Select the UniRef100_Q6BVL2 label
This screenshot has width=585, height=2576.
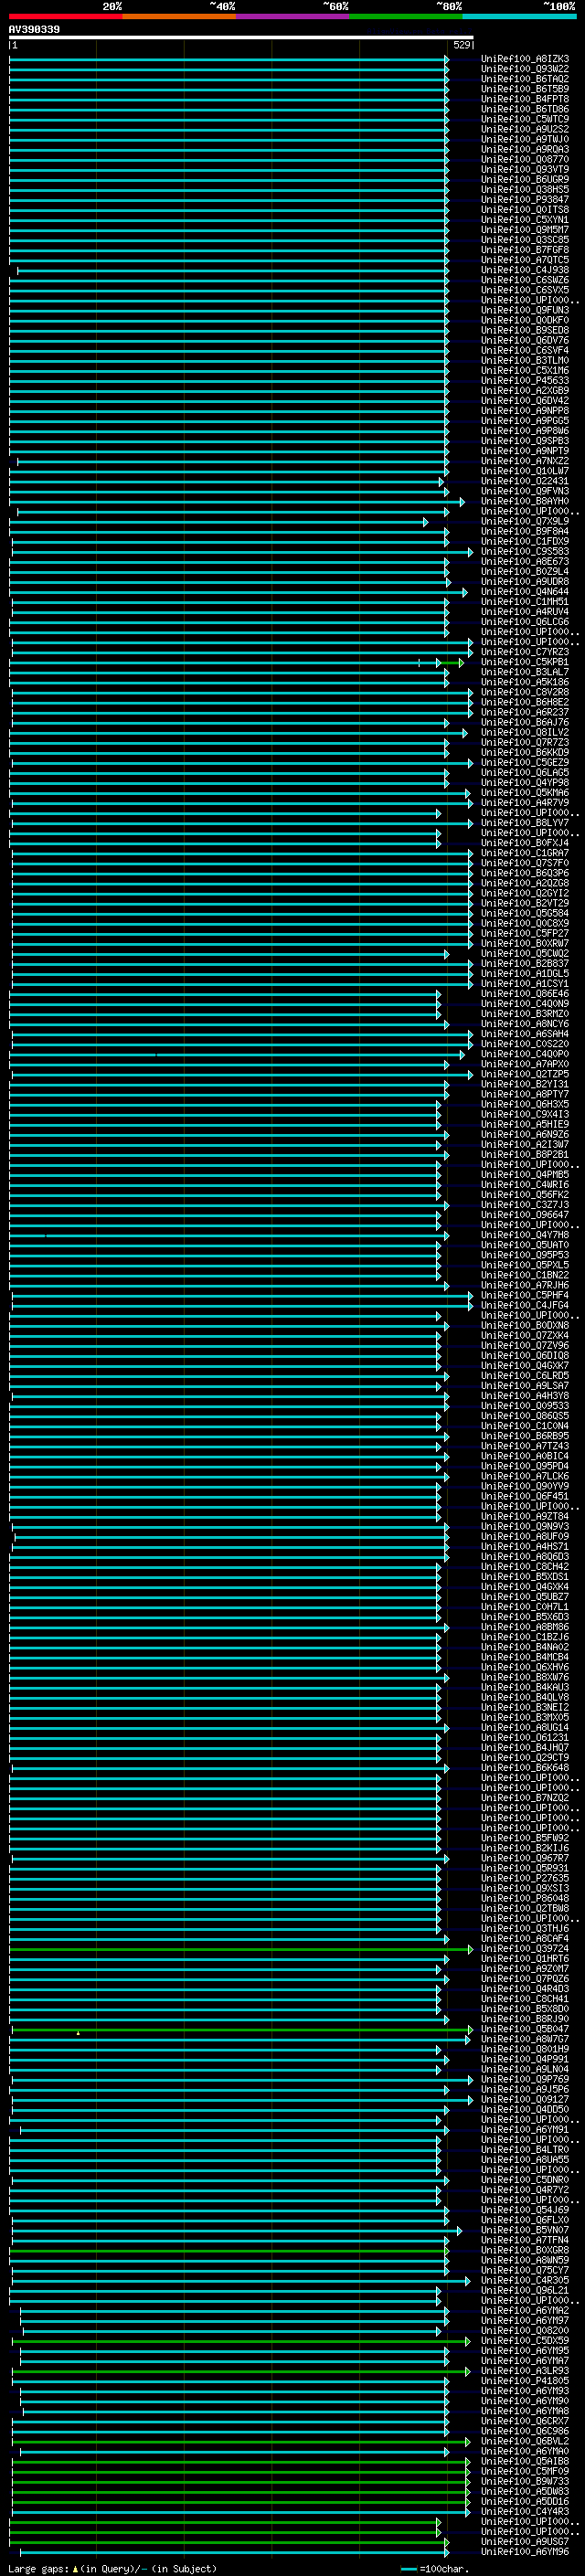pyautogui.click(x=525, y=2442)
